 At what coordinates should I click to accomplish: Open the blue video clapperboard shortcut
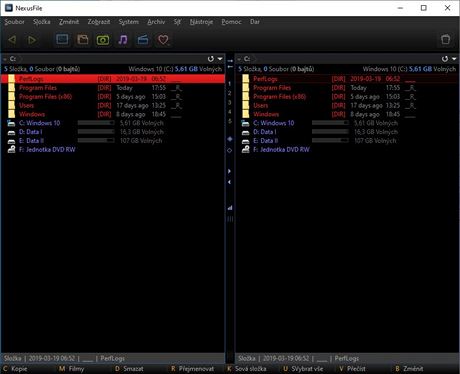[x=143, y=40]
